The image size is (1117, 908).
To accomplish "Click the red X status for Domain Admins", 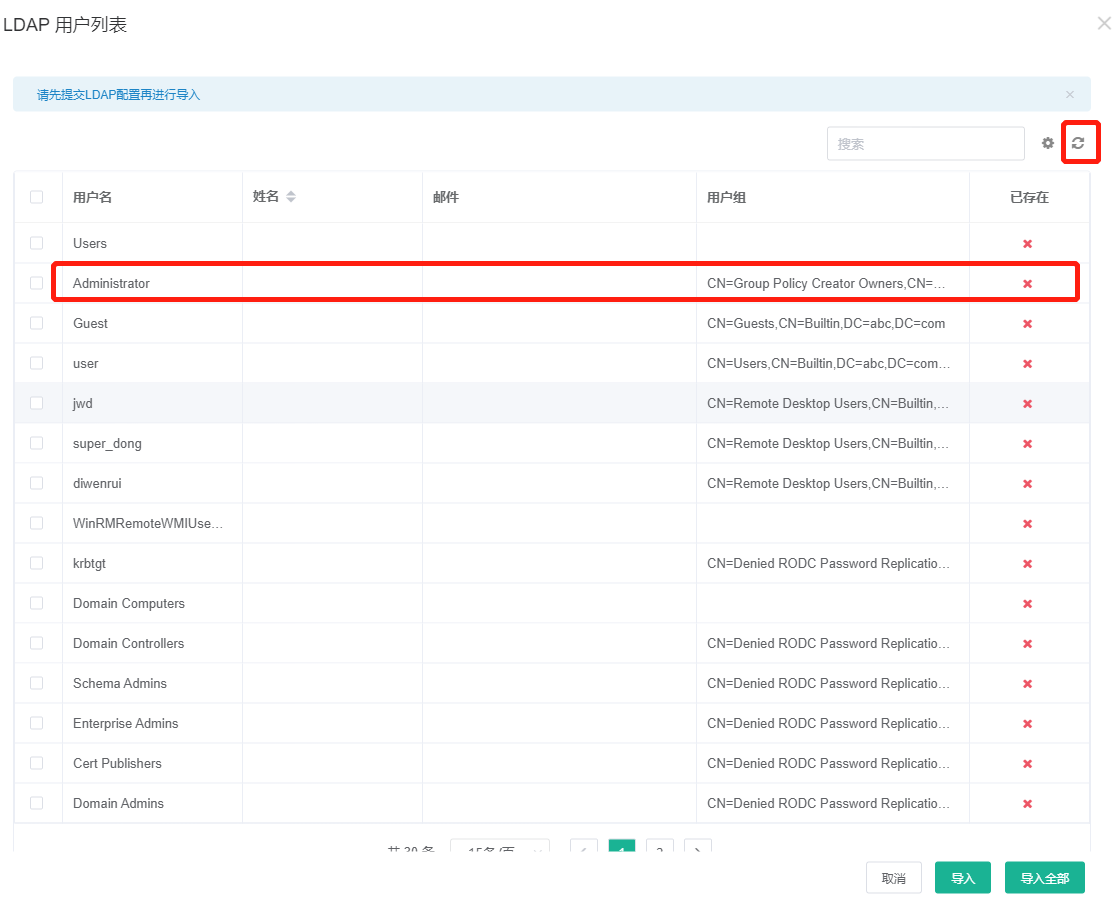I will coord(1027,803).
